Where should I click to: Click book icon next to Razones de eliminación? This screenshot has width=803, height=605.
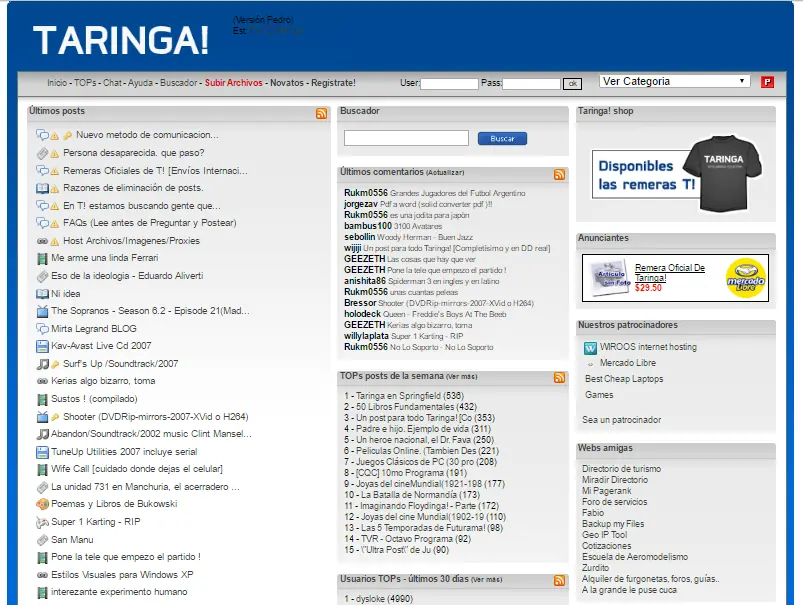pyautogui.click(x=42, y=188)
